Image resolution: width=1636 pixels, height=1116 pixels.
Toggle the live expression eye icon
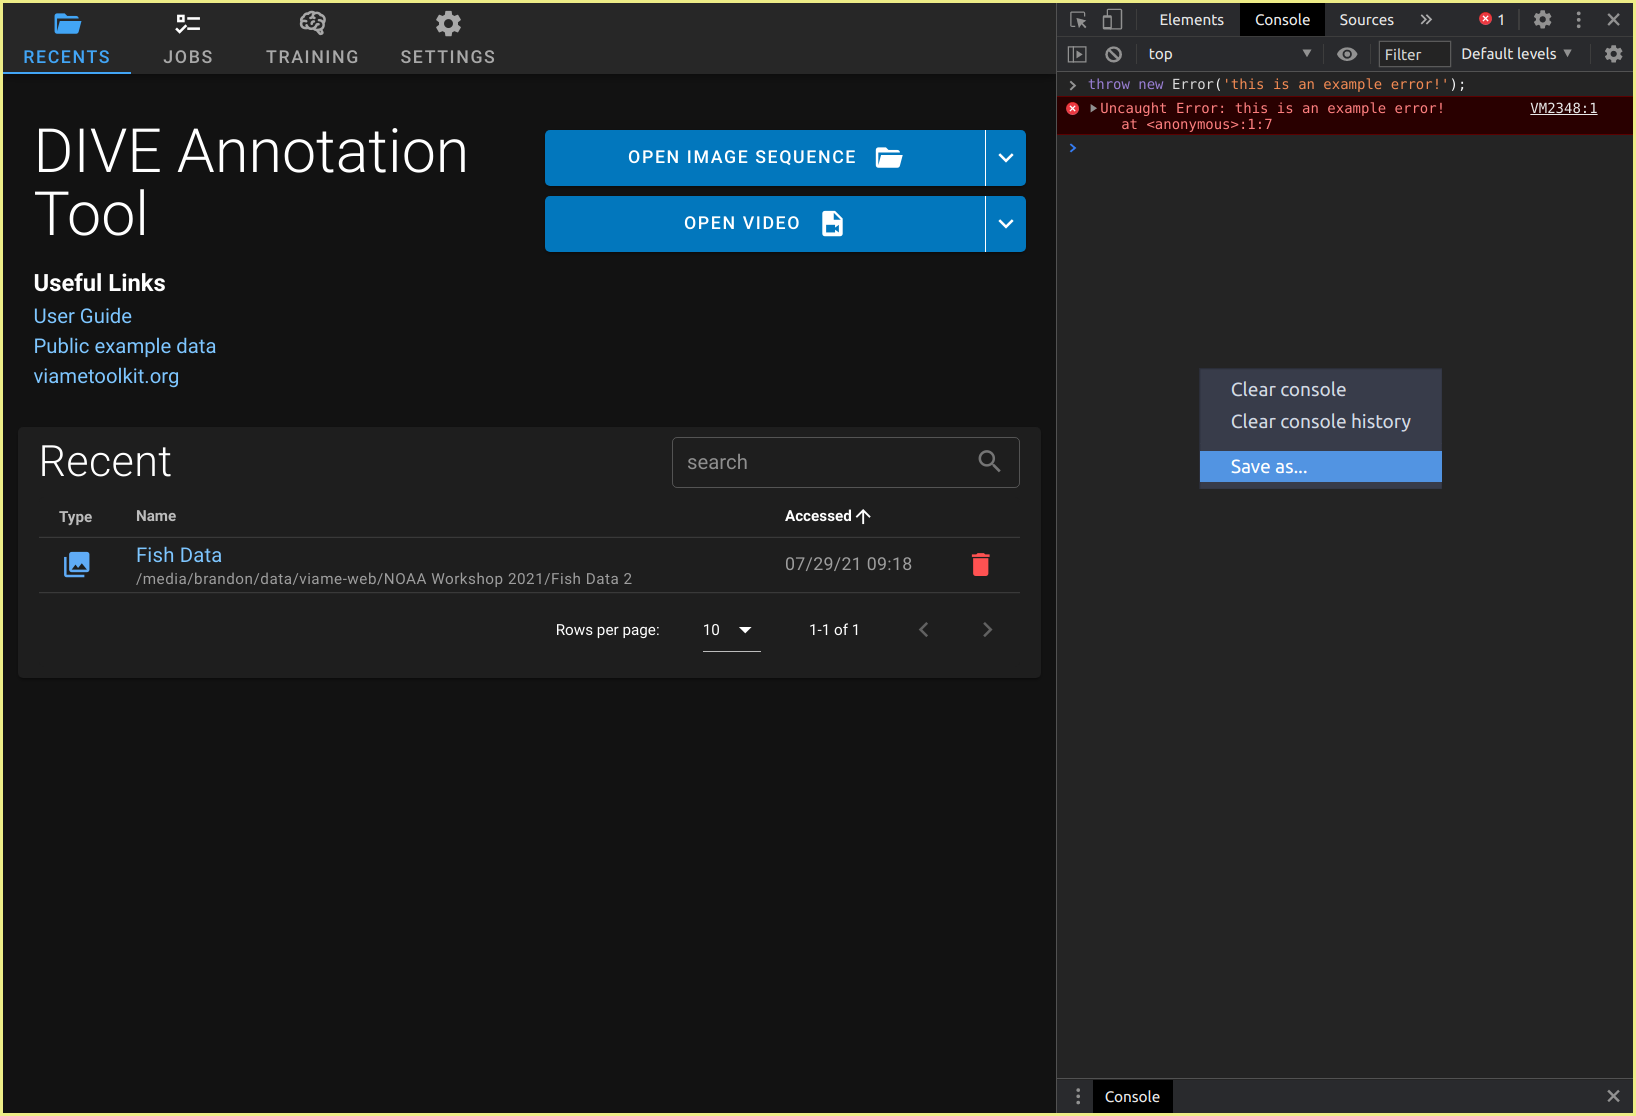coord(1347,54)
